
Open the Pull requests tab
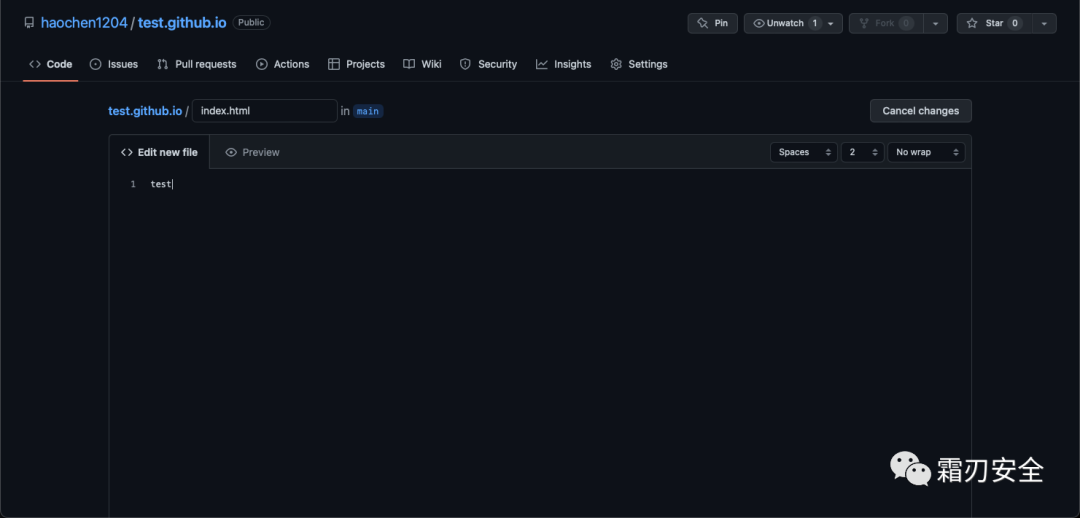tap(196, 64)
